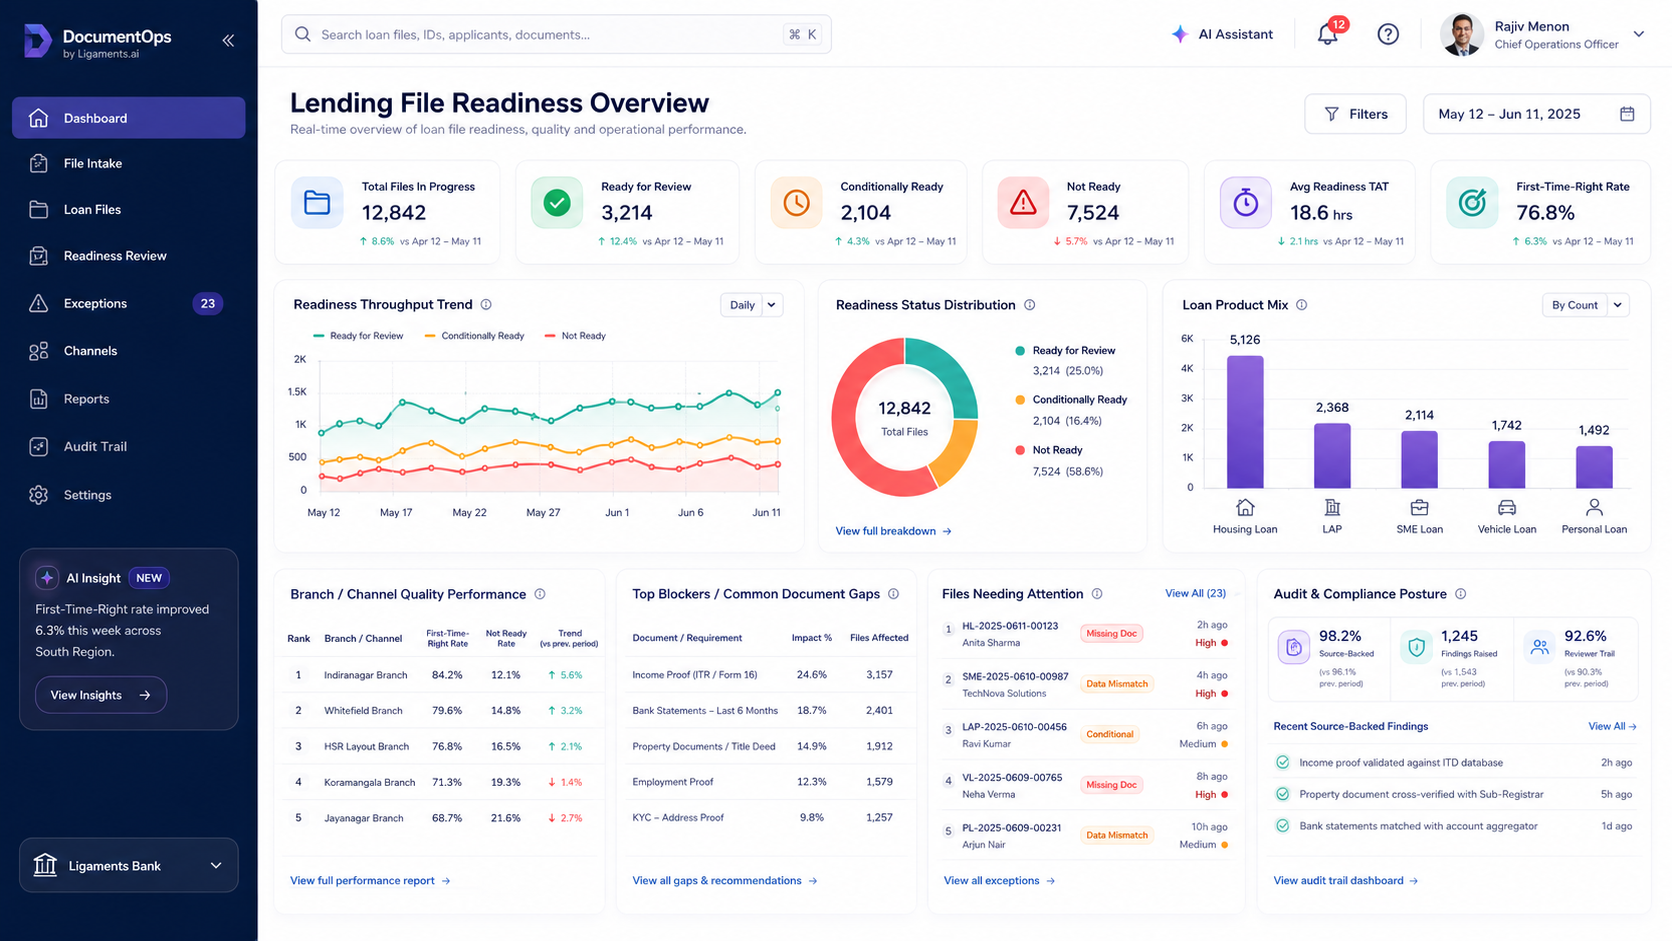Click the Filters button
The height and width of the screenshot is (941, 1672).
click(x=1355, y=114)
